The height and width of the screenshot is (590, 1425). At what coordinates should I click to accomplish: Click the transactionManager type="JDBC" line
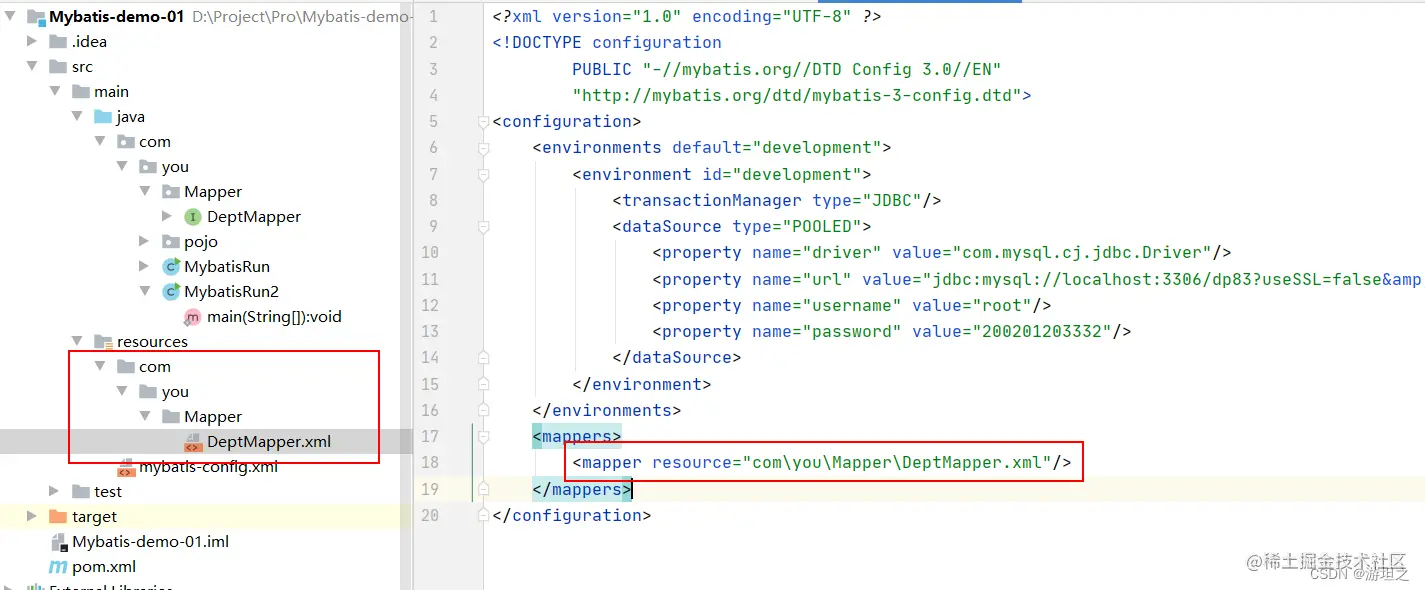pos(777,200)
